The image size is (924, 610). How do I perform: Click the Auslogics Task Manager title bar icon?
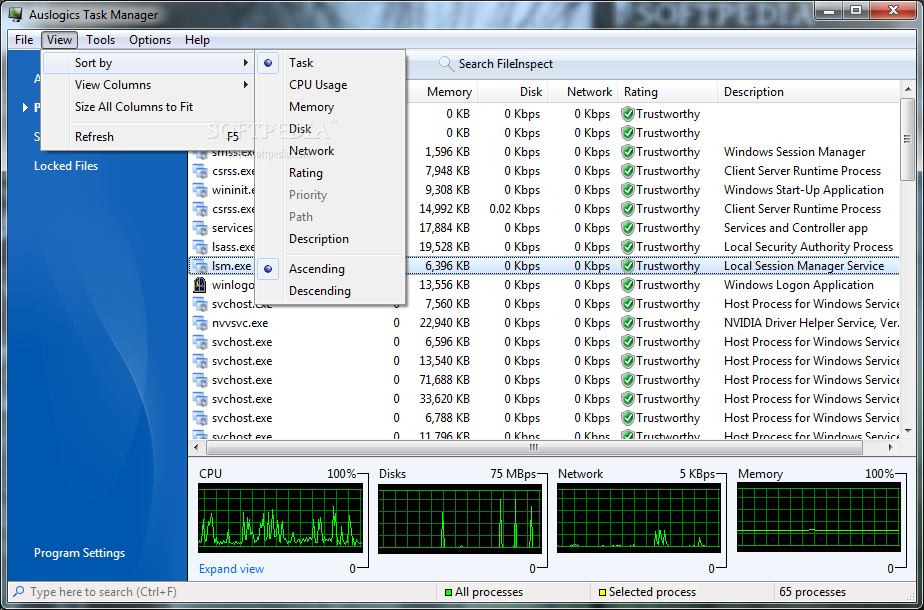pyautogui.click(x=16, y=13)
